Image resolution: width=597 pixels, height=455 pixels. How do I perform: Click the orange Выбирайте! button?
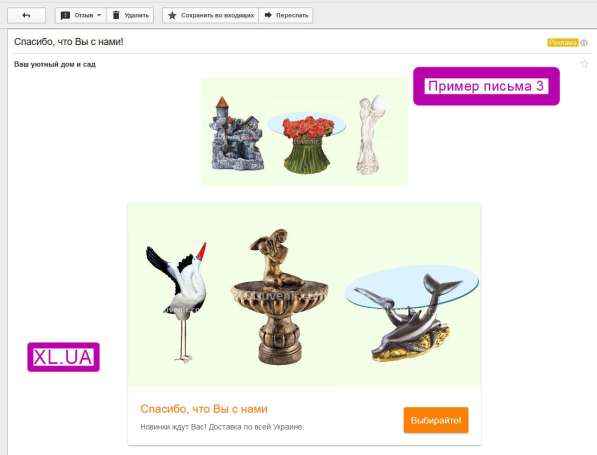(436, 420)
